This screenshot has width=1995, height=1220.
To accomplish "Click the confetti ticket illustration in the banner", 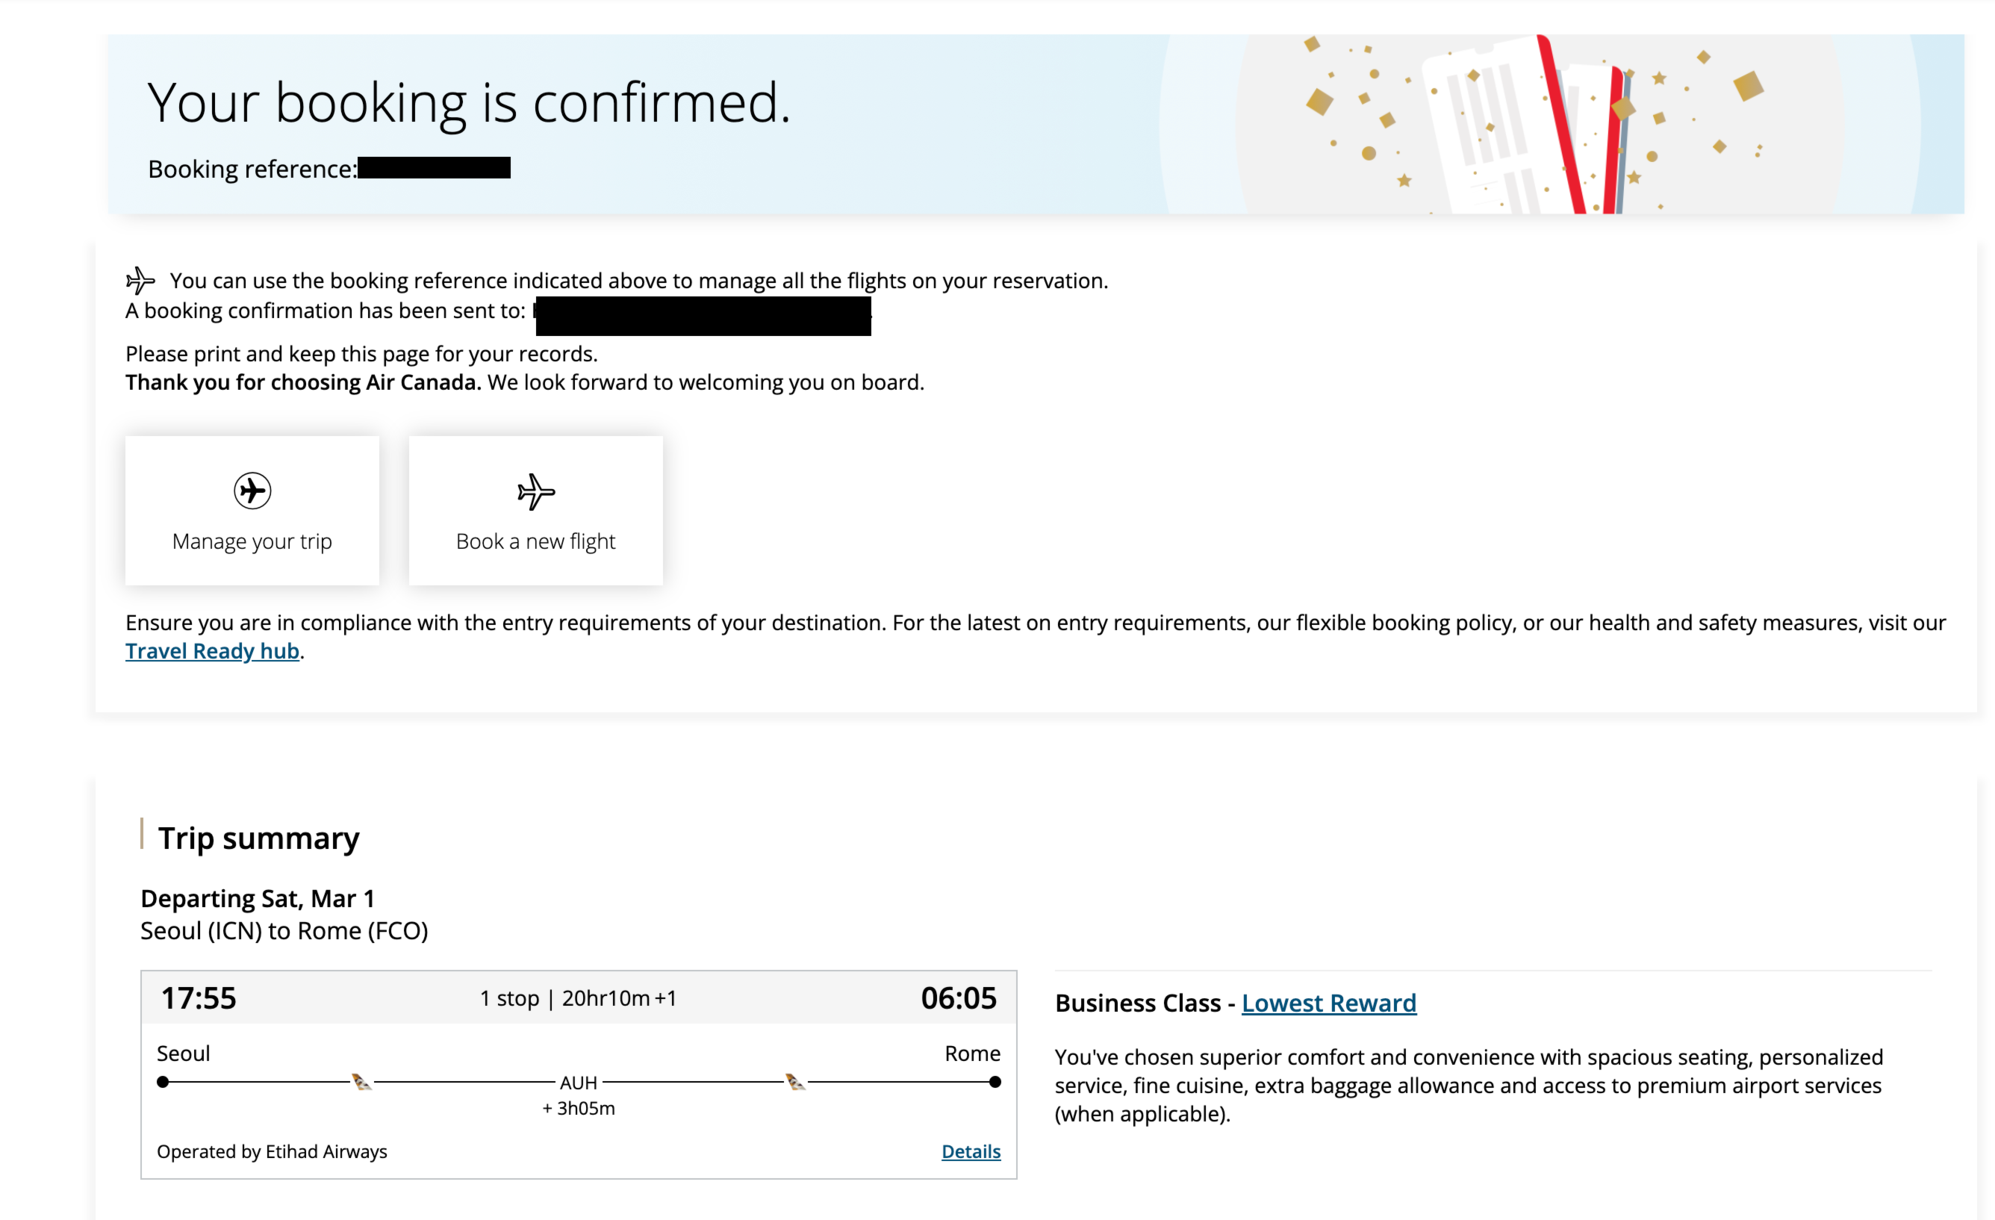I will click(x=1530, y=125).
